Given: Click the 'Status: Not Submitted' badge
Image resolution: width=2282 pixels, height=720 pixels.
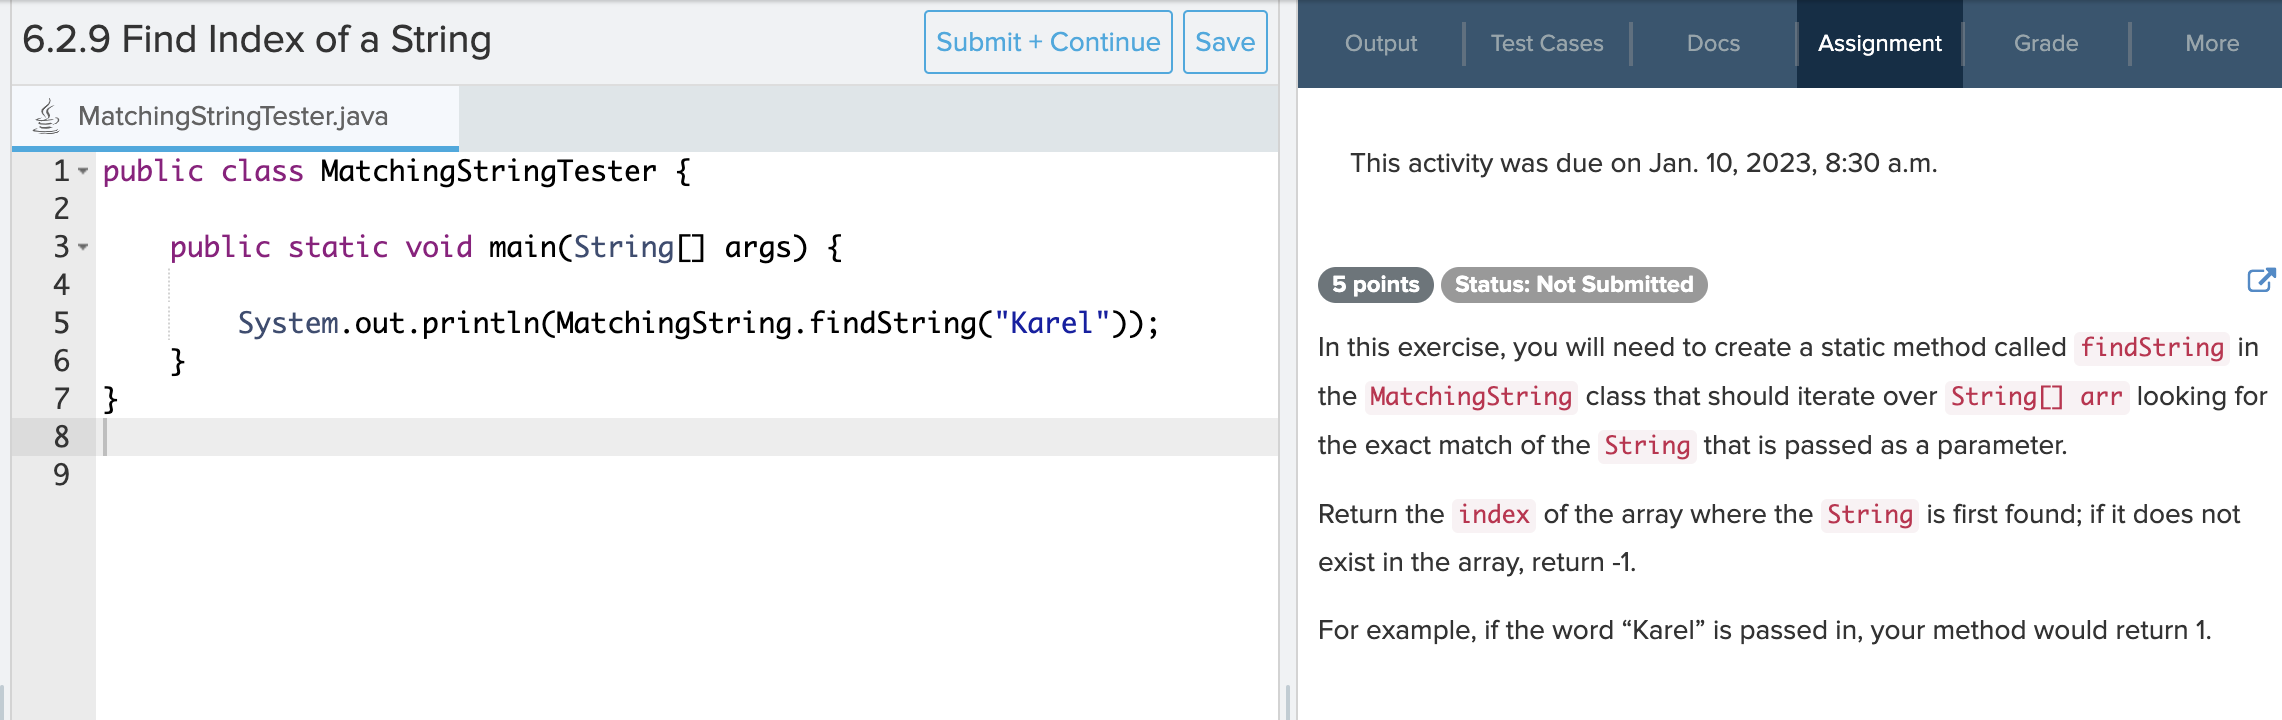Looking at the screenshot, I should (x=1574, y=284).
